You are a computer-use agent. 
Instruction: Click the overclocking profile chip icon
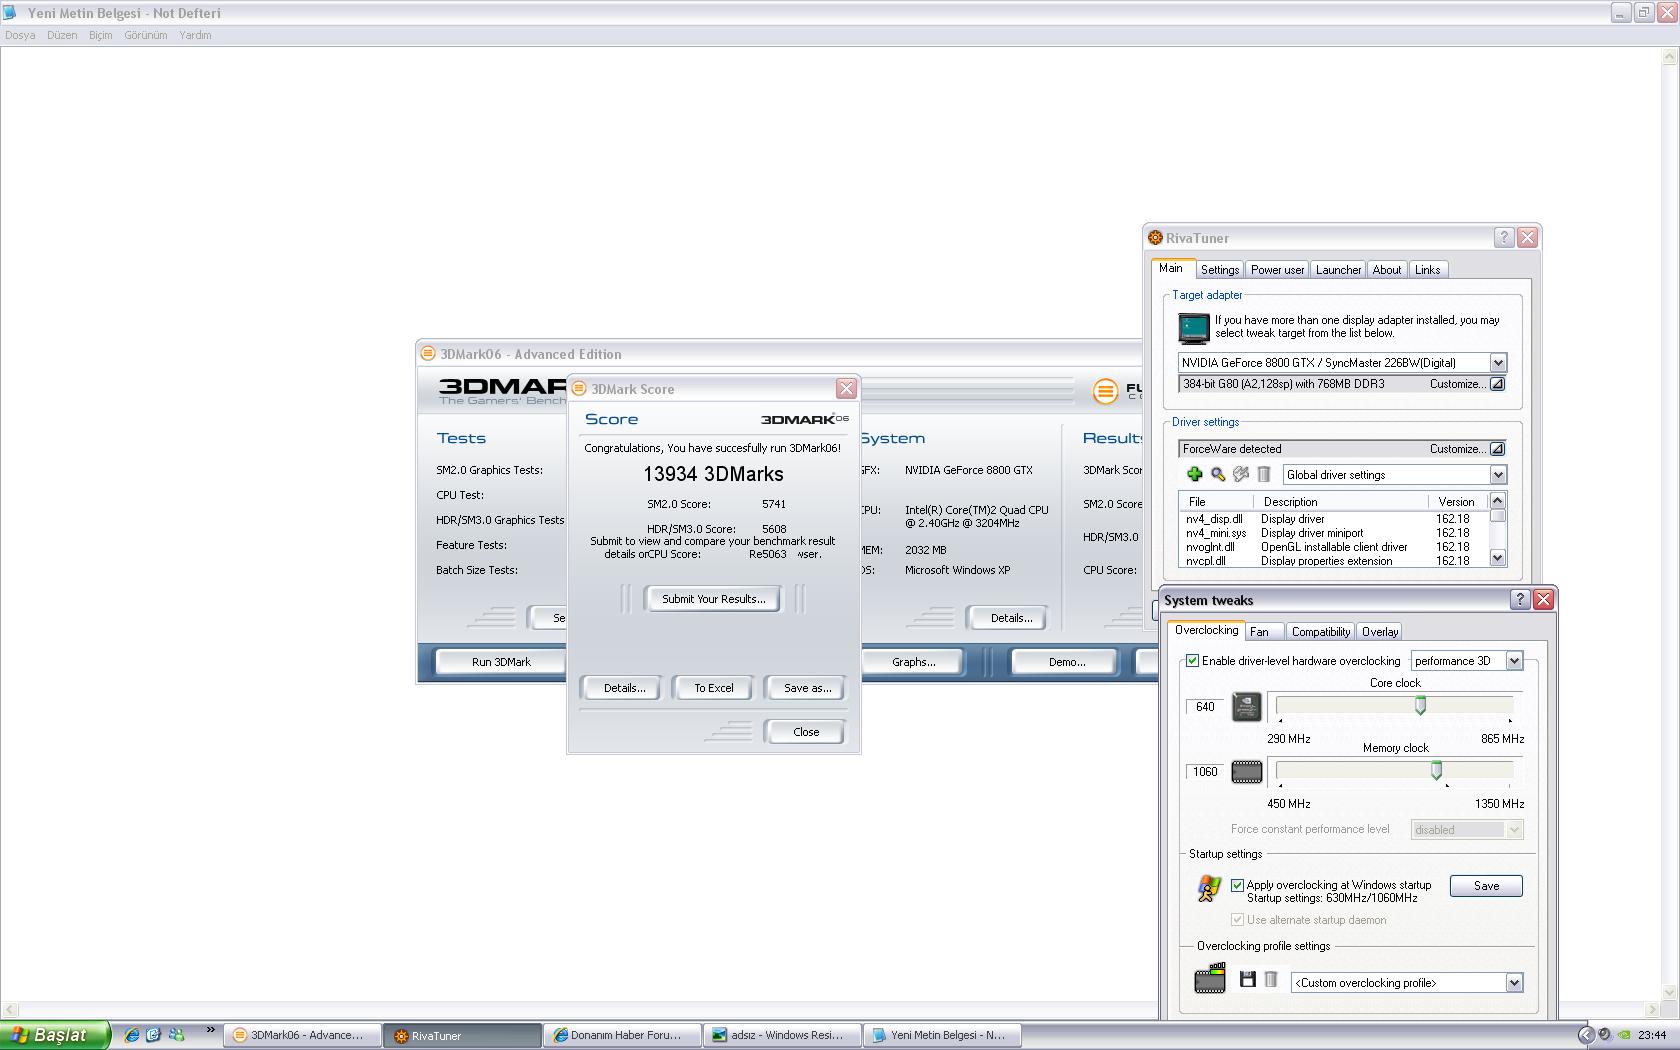tap(1210, 978)
